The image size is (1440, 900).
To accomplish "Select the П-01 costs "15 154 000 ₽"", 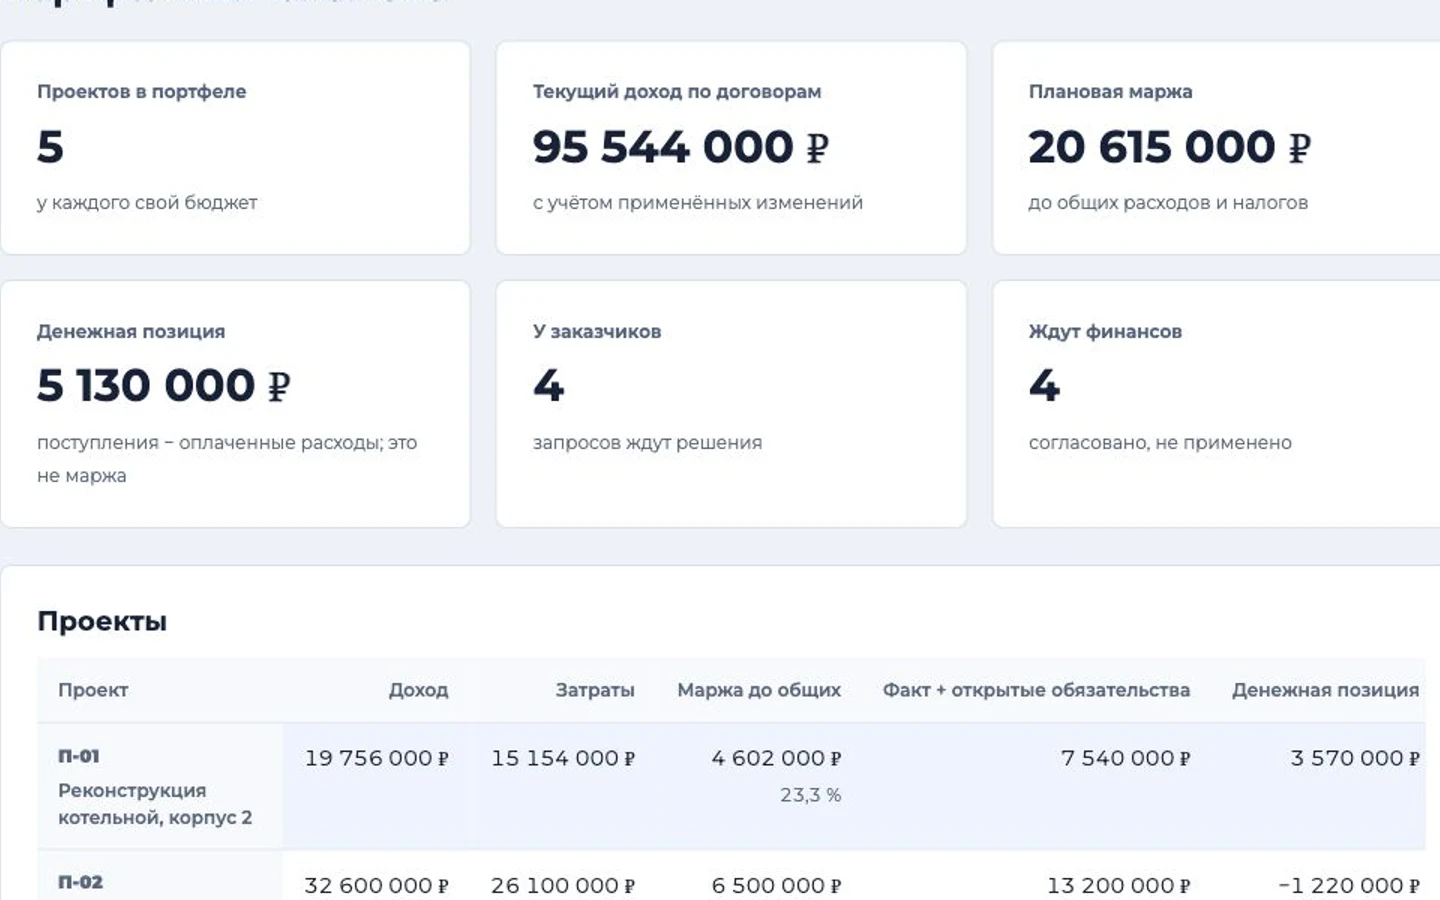I will (563, 759).
